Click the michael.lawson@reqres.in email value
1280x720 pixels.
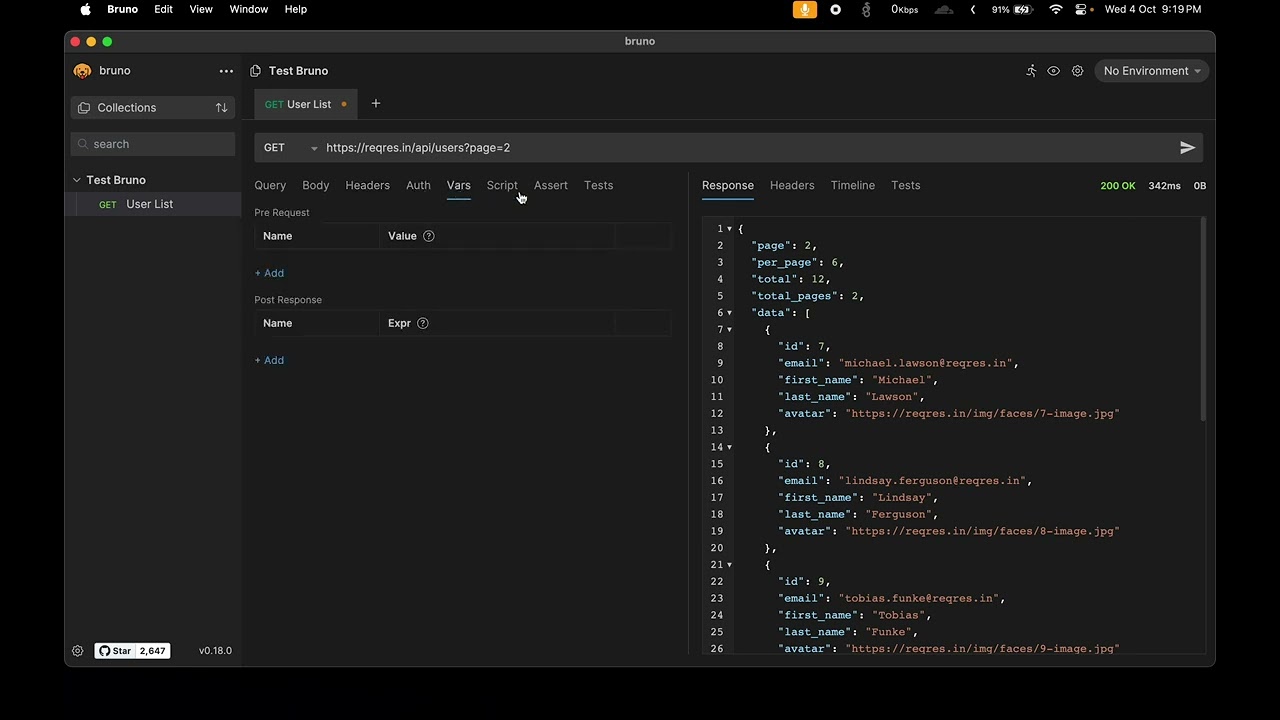(x=925, y=363)
